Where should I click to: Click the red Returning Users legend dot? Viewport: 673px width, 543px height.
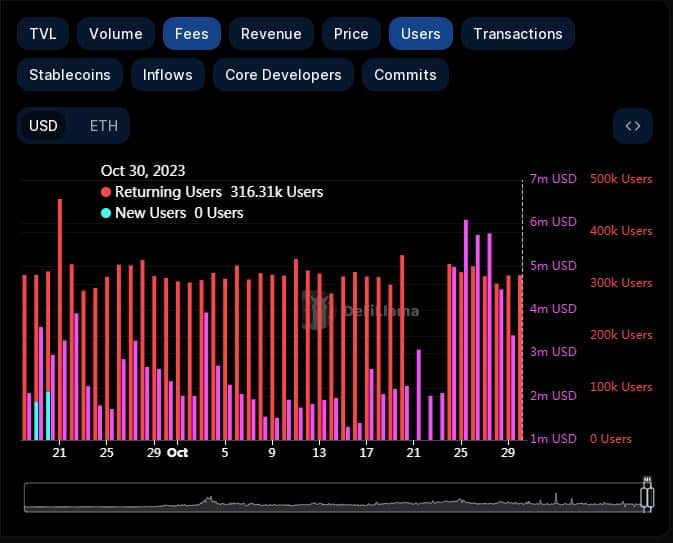[x=106, y=192]
